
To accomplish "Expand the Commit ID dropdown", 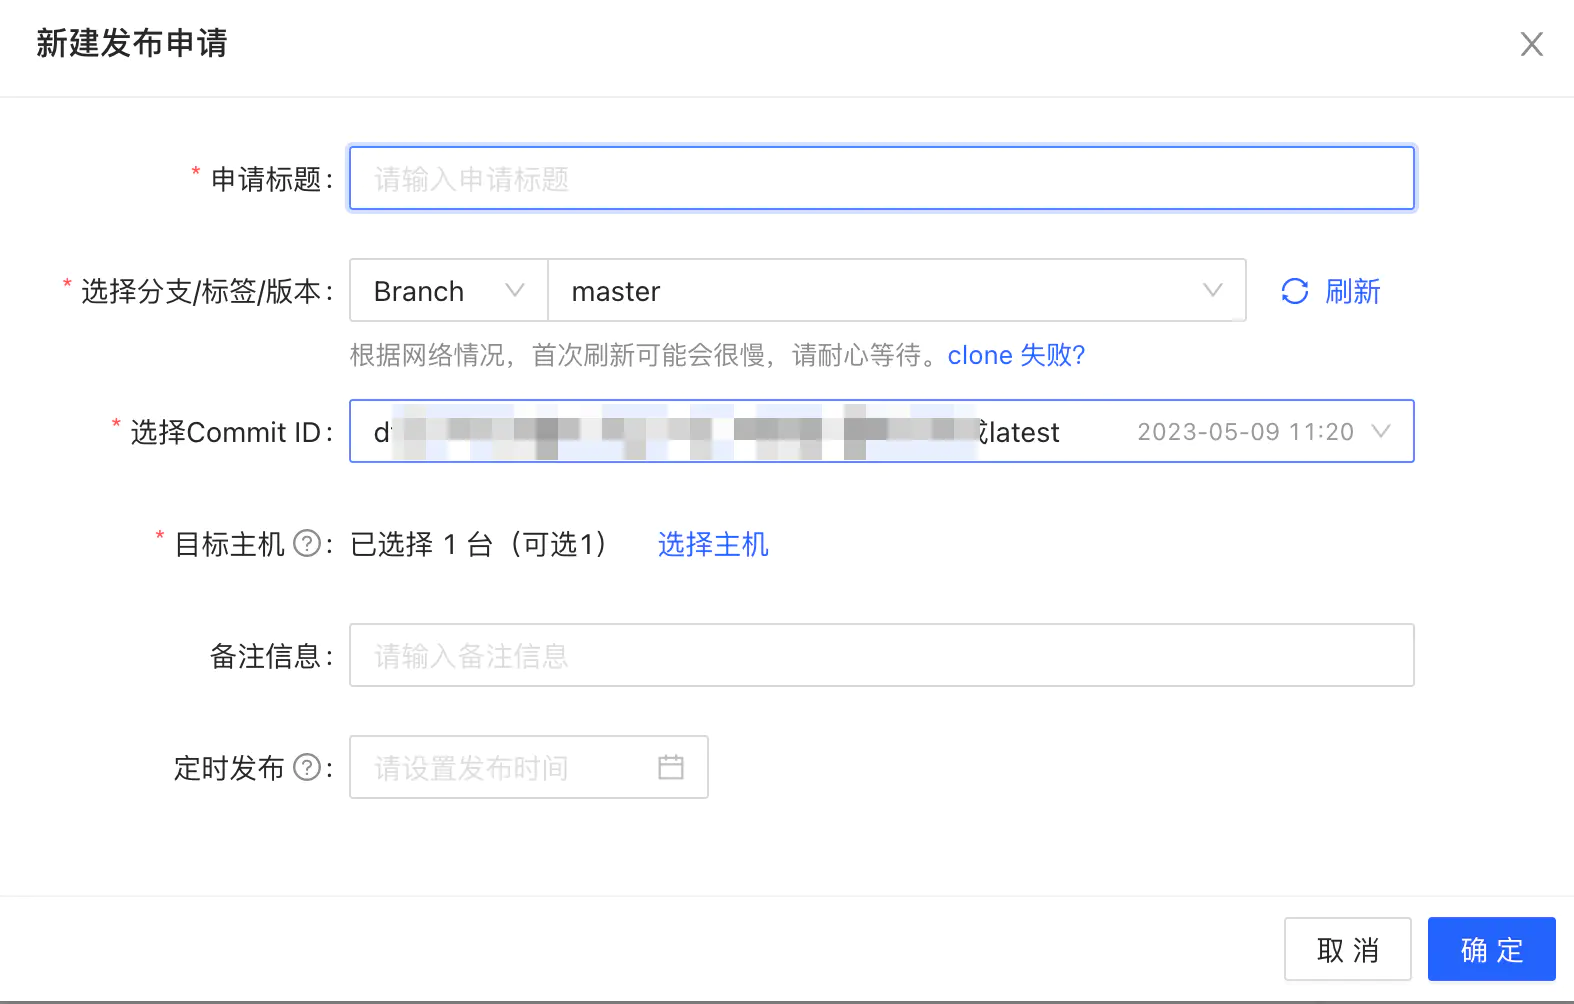I will [881, 431].
